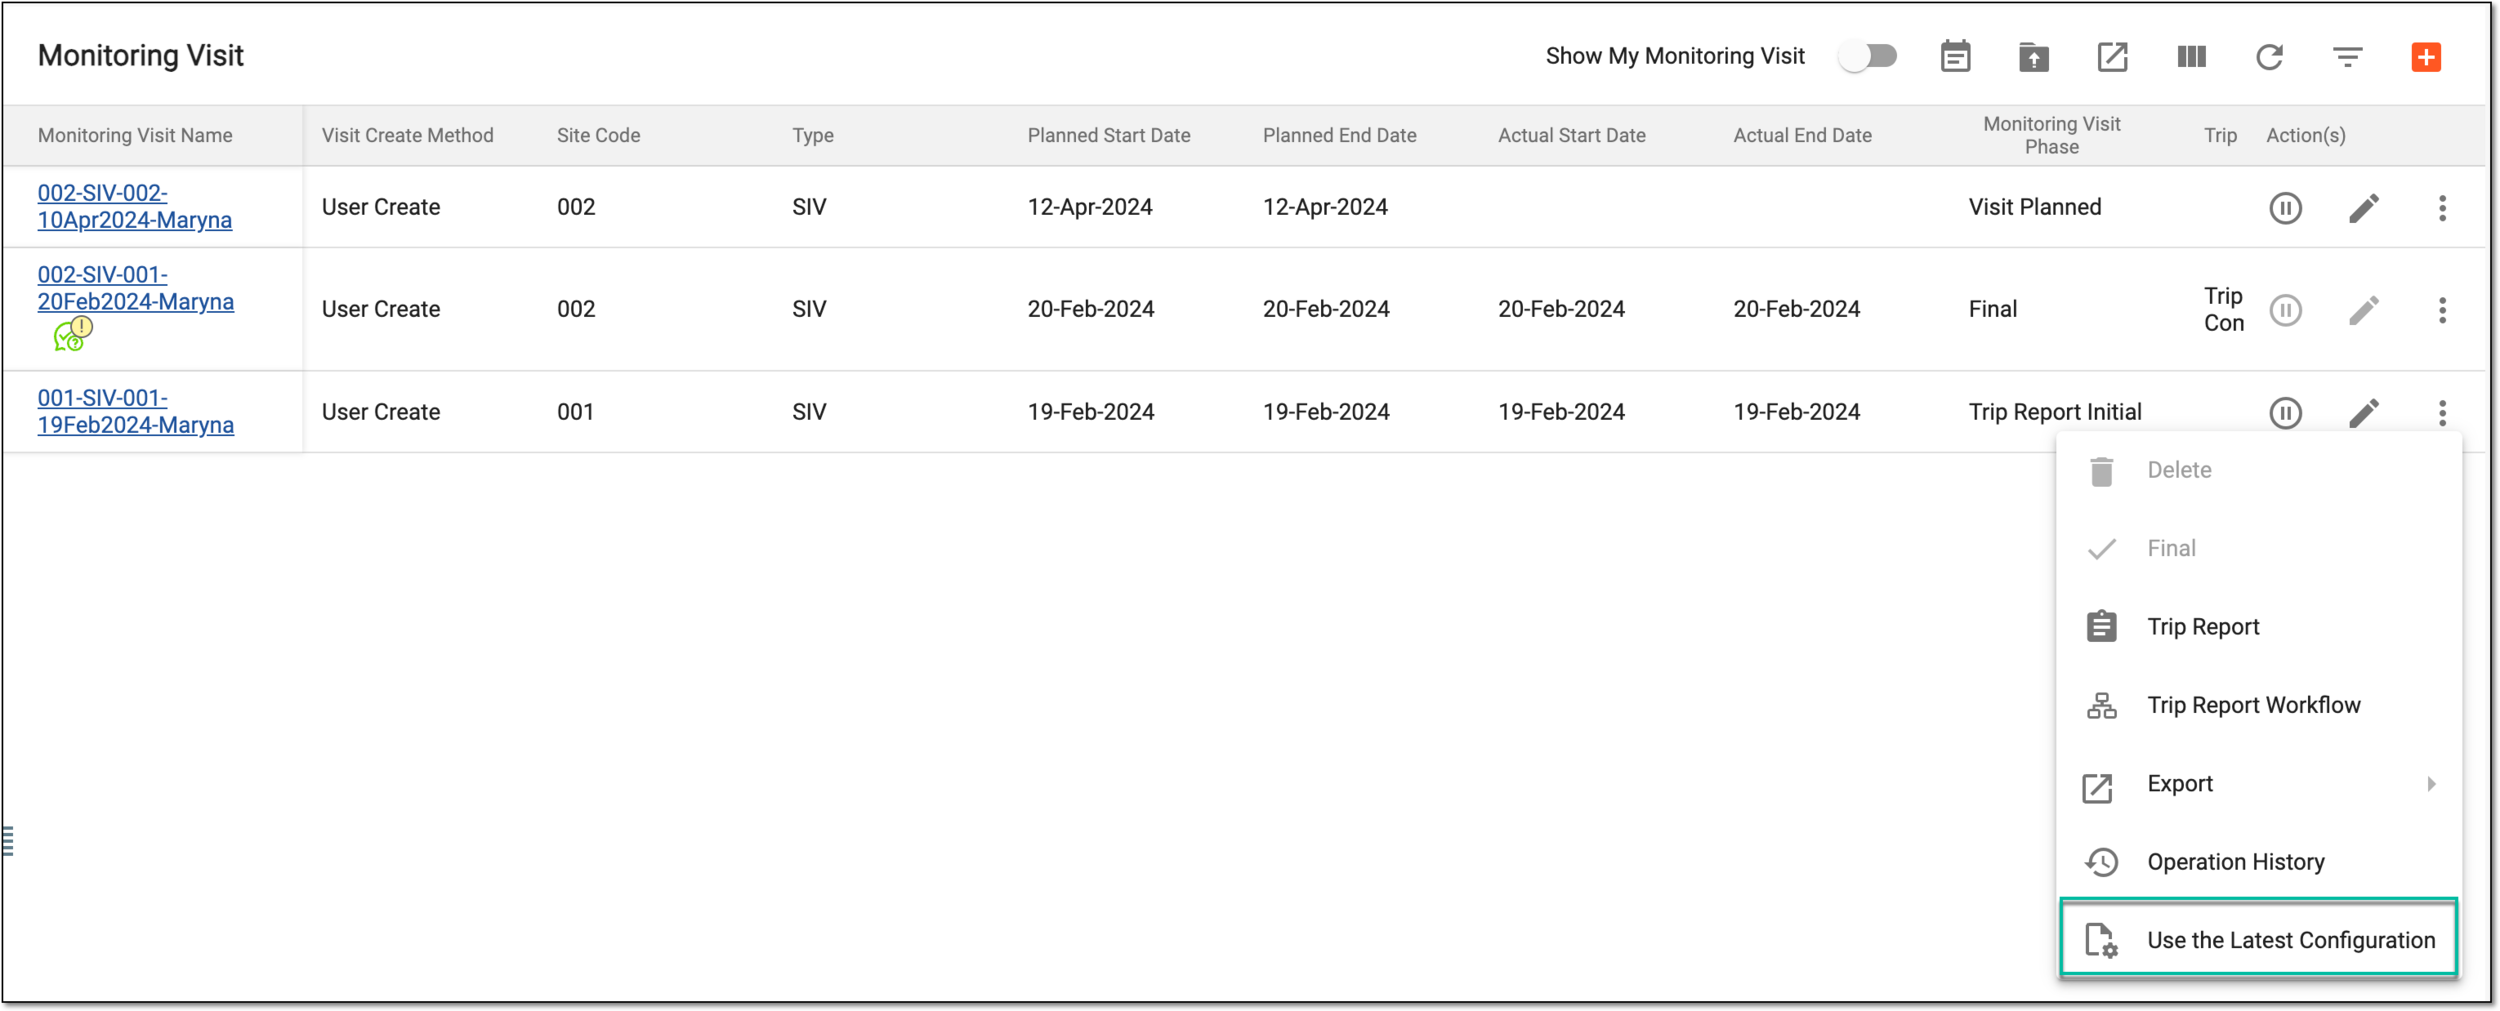Click the export icon in top toolbar
This screenshot has height=1011, width=2500.
pos(2112,57)
